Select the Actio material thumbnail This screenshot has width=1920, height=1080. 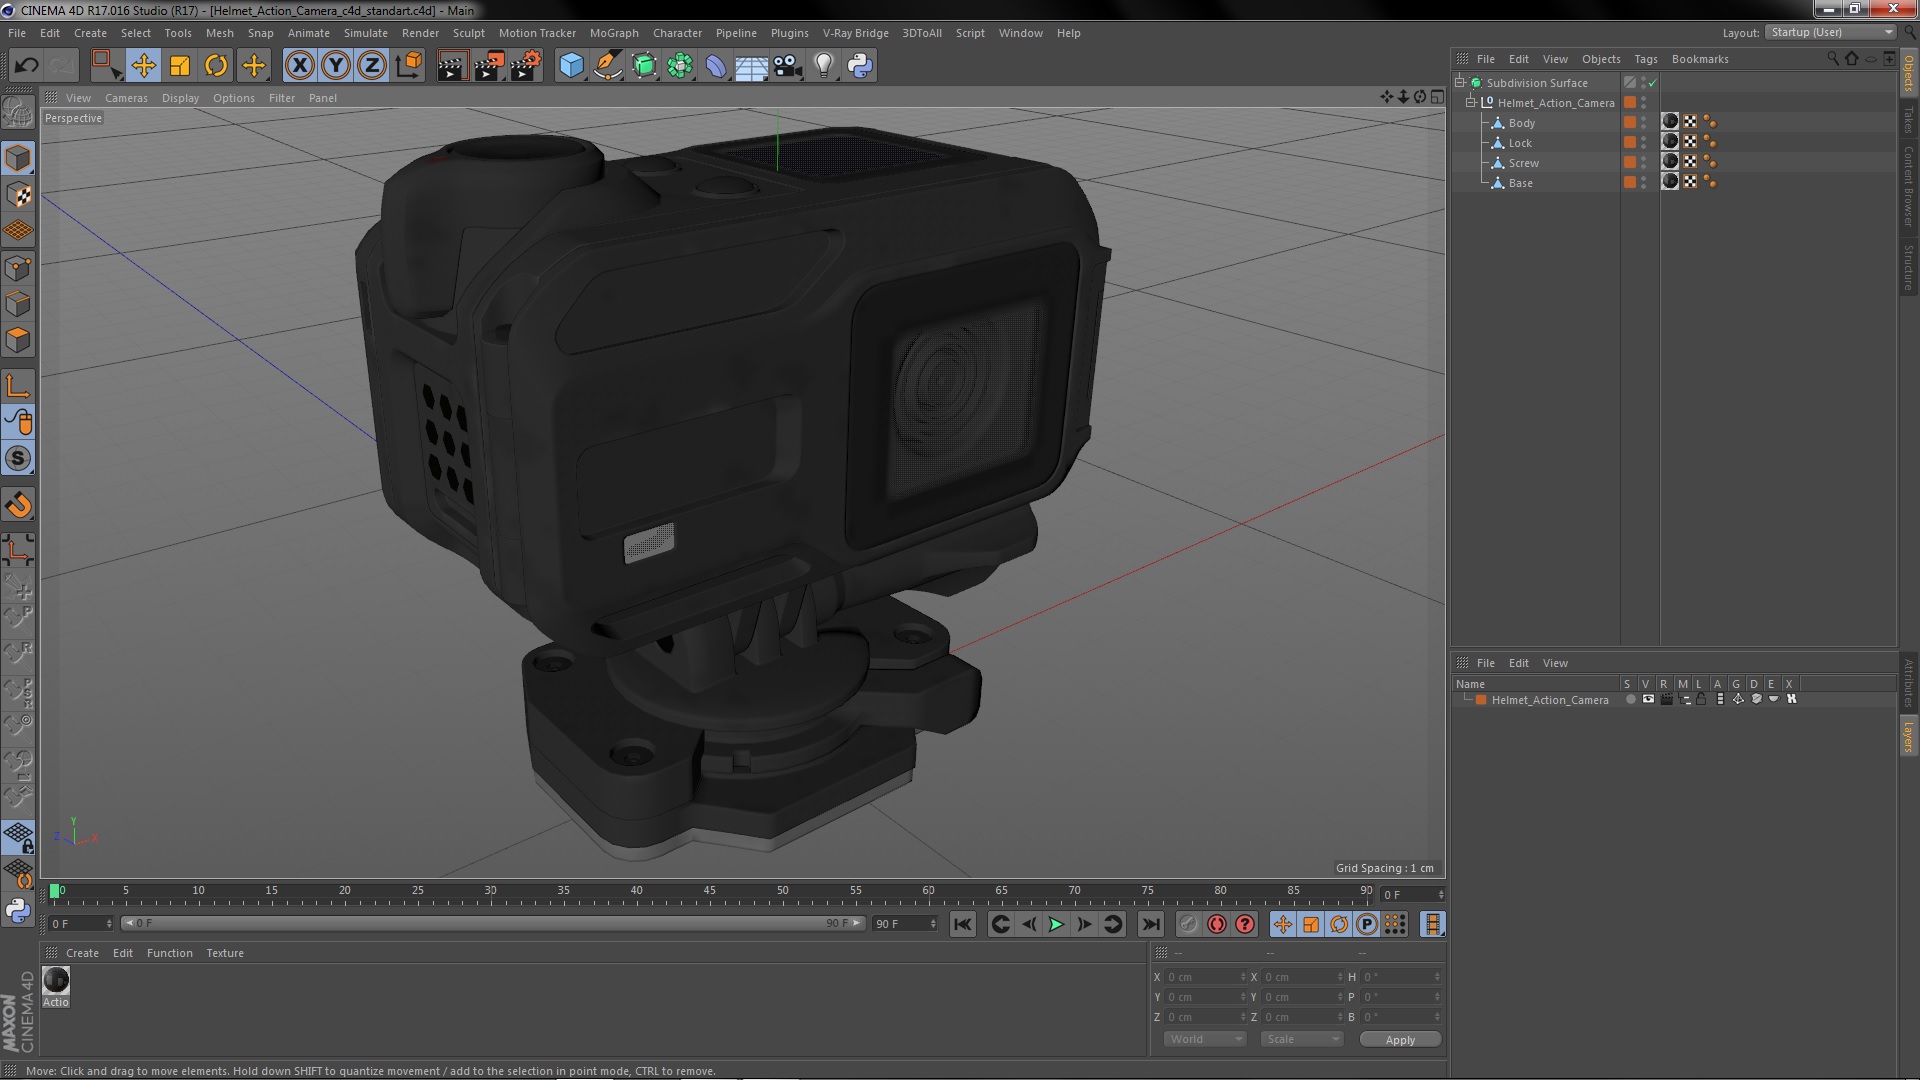(x=56, y=981)
